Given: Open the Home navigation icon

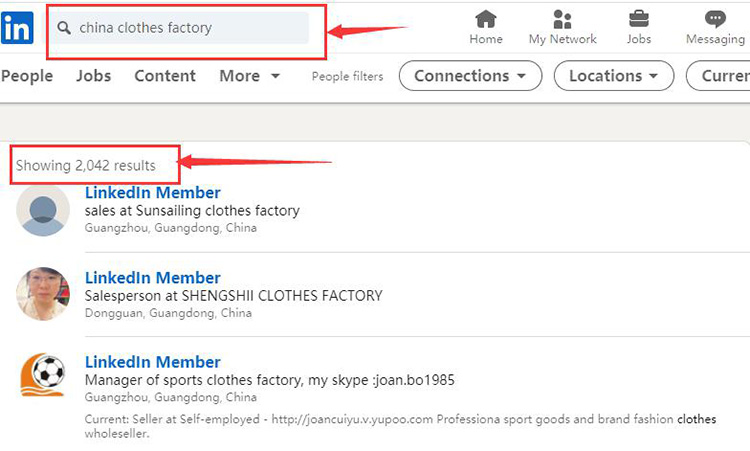Looking at the screenshot, I should tap(485, 20).
